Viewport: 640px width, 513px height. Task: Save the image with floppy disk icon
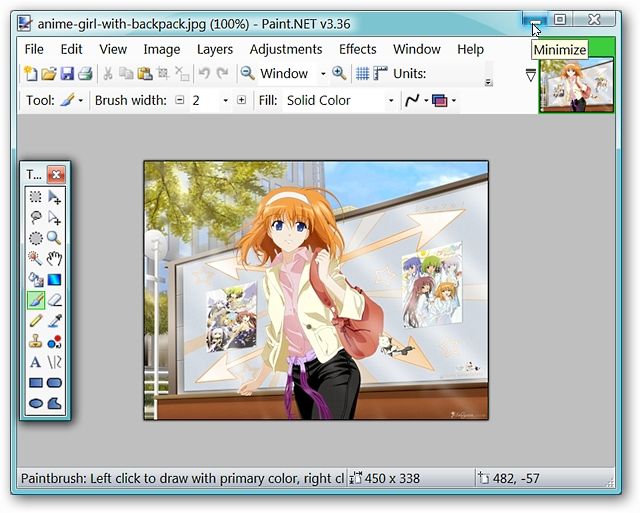coord(67,74)
